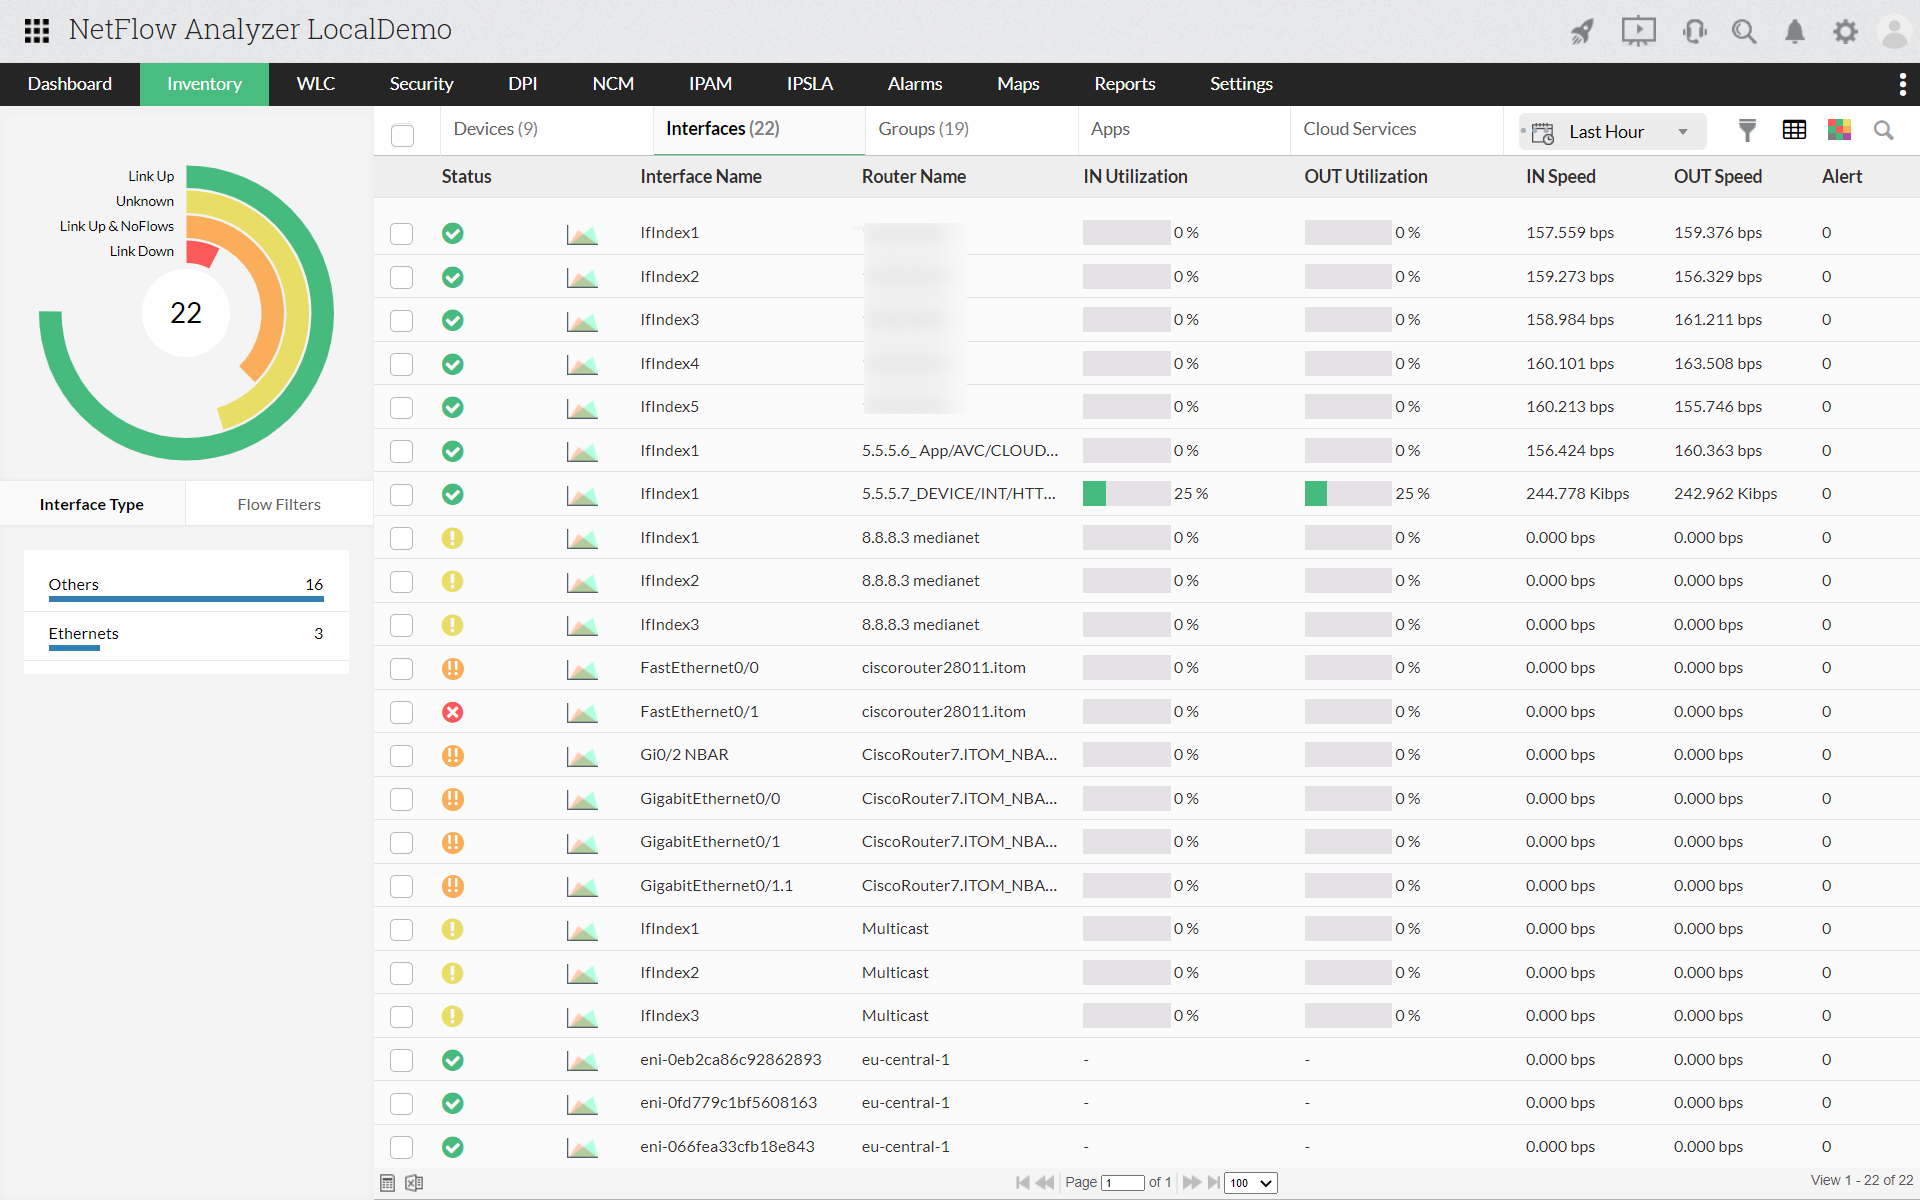Open rows-per-page 100 dropdown

point(1251,1183)
